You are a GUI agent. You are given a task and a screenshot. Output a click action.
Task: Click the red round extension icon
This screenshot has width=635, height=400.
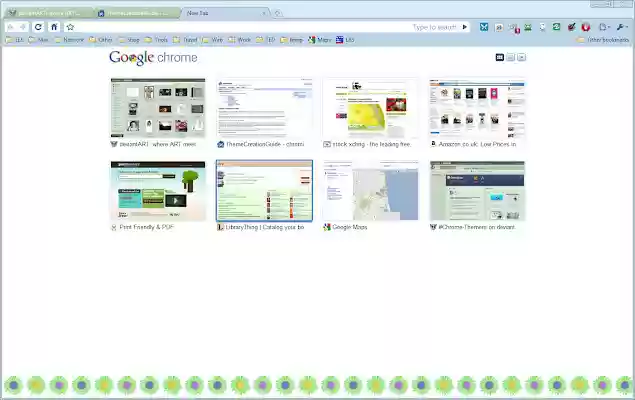click(586, 27)
